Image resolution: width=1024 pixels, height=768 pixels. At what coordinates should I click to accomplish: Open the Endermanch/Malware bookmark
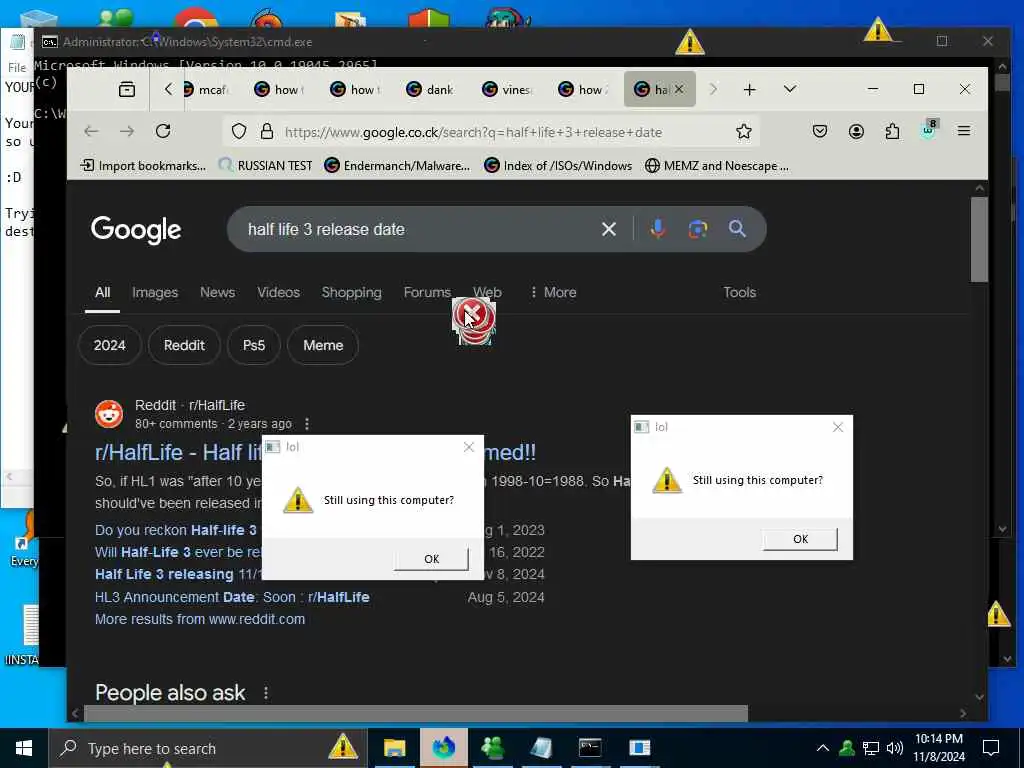pos(397,166)
